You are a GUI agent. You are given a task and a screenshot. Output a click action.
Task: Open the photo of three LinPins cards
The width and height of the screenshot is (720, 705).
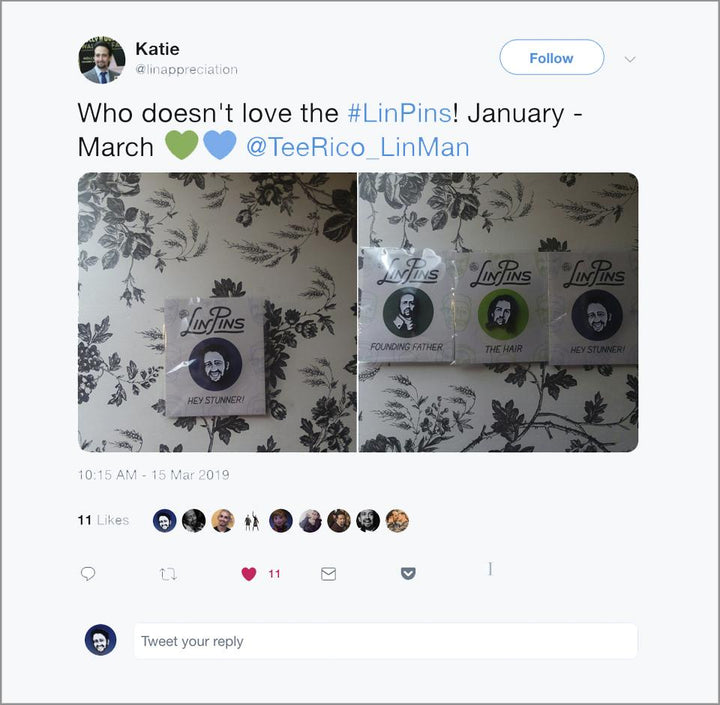498,312
